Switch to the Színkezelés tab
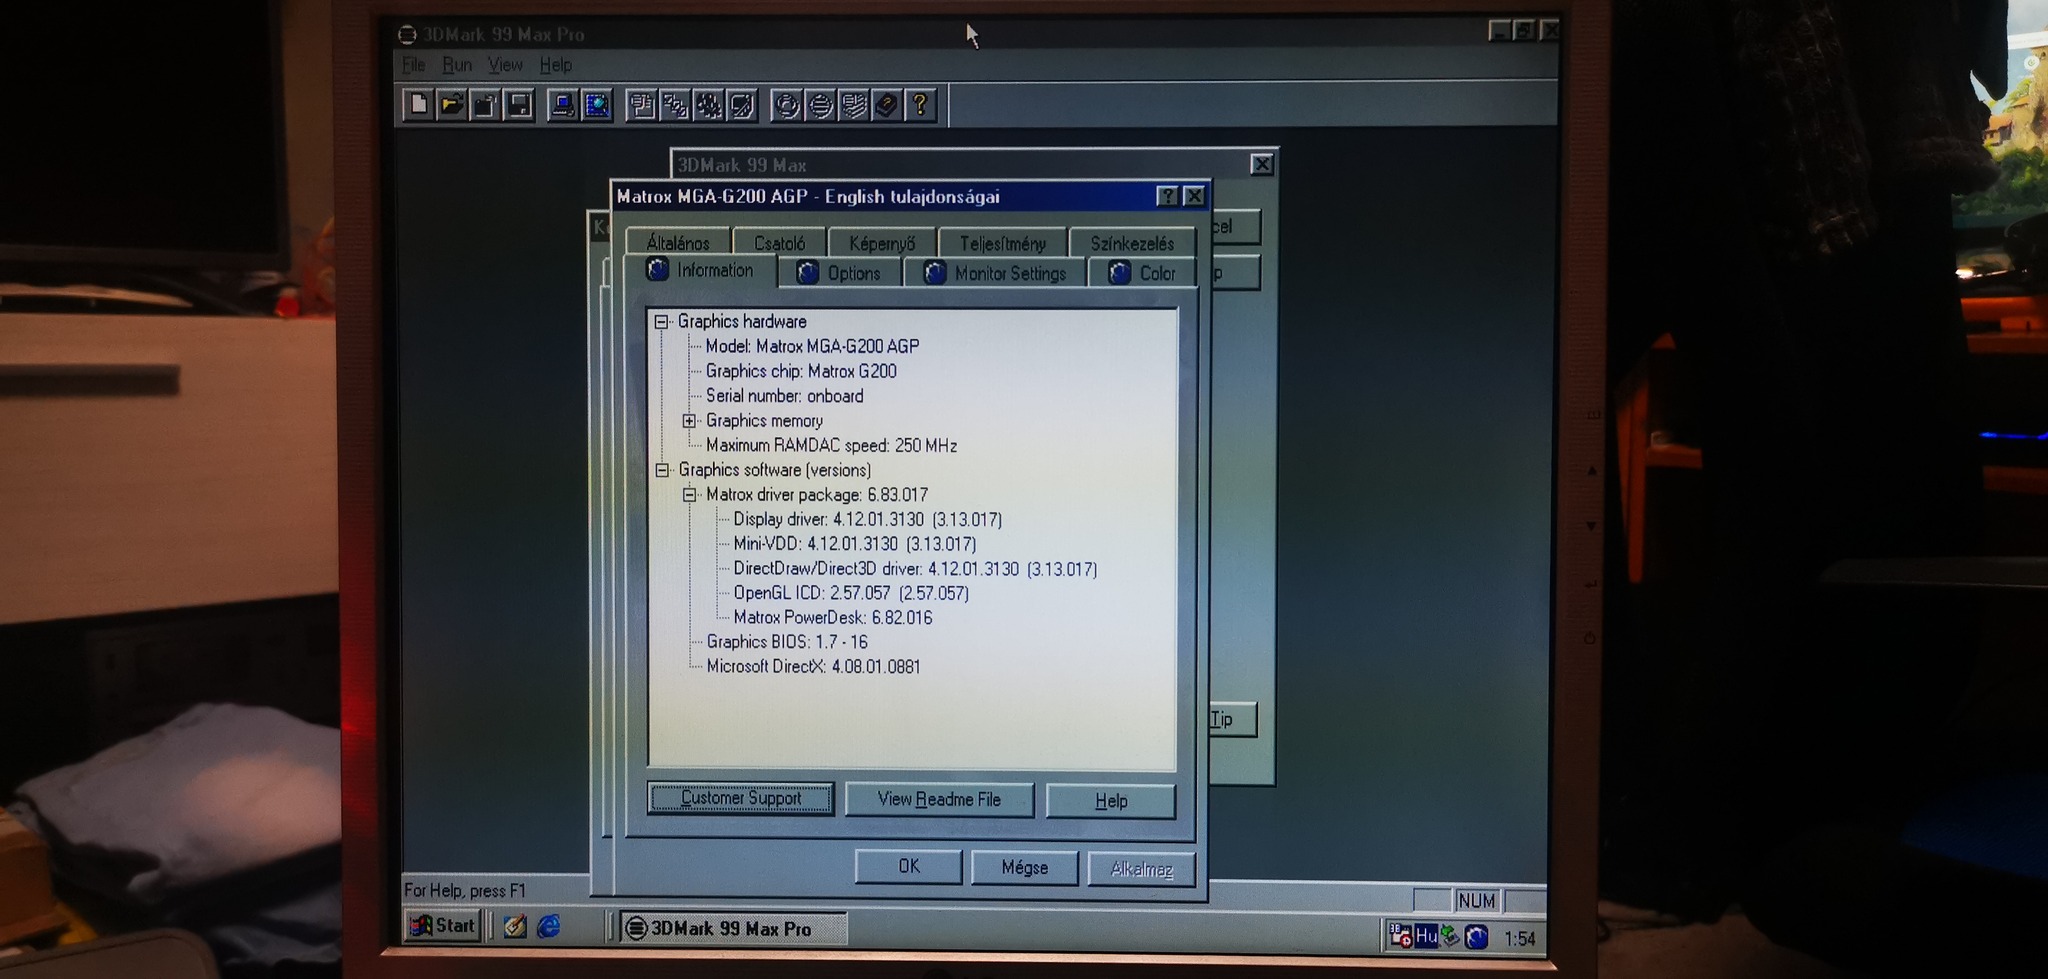The image size is (2048, 979). click(x=1132, y=243)
